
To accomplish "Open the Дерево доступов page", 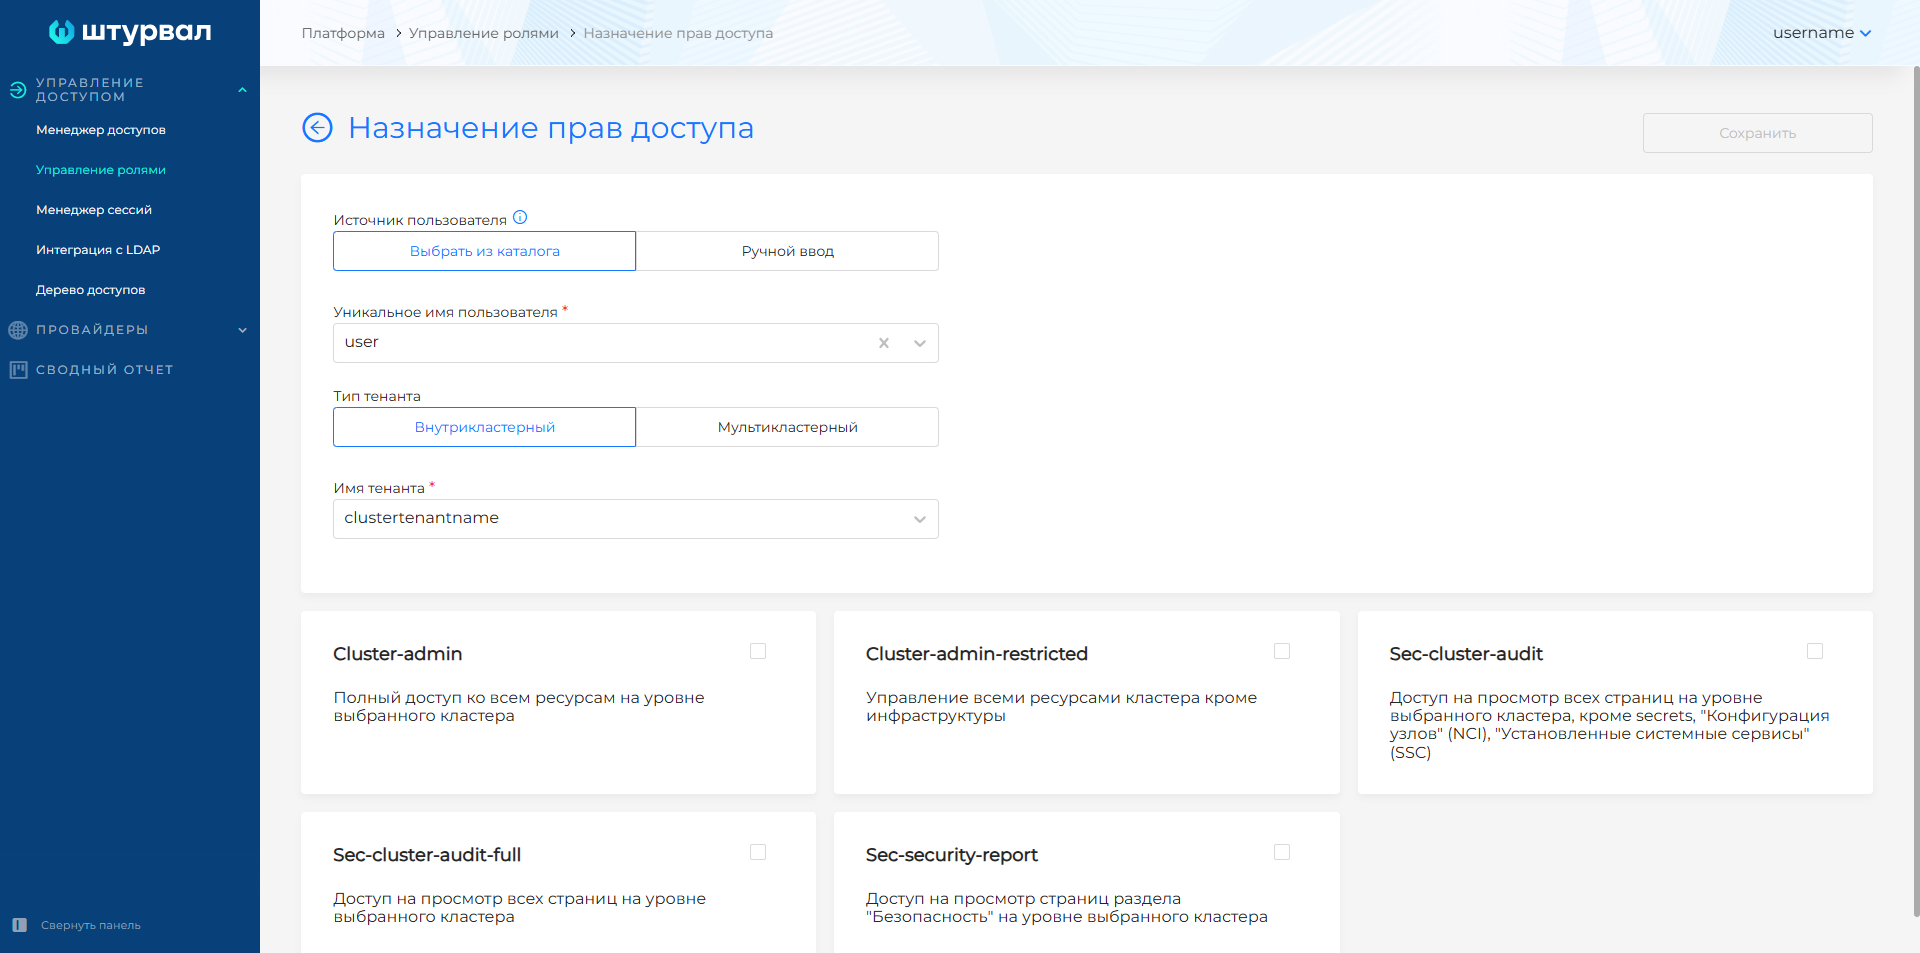I will click(90, 289).
